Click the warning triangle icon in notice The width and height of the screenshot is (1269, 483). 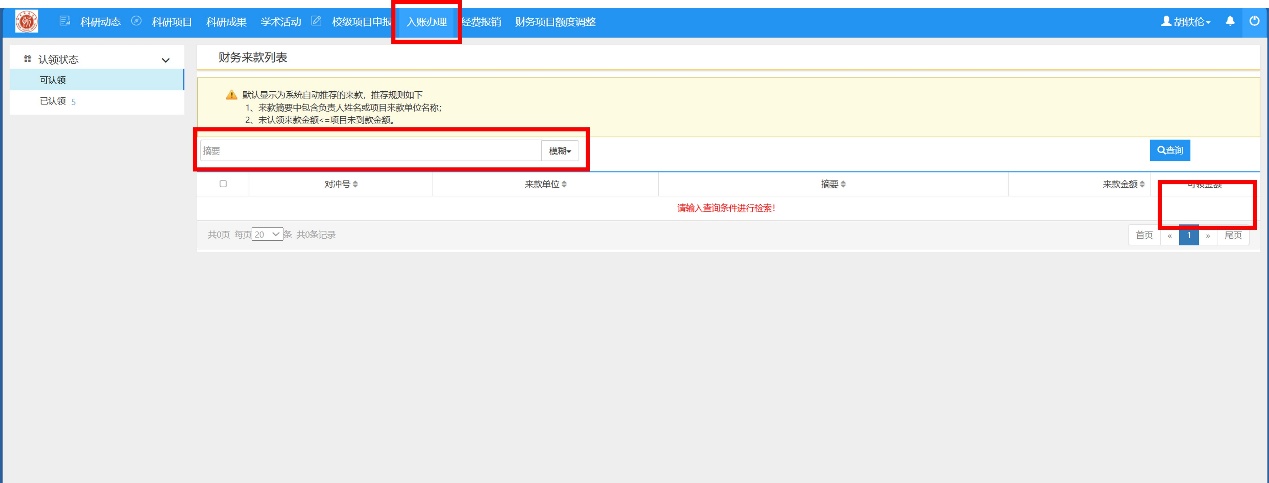[231, 95]
